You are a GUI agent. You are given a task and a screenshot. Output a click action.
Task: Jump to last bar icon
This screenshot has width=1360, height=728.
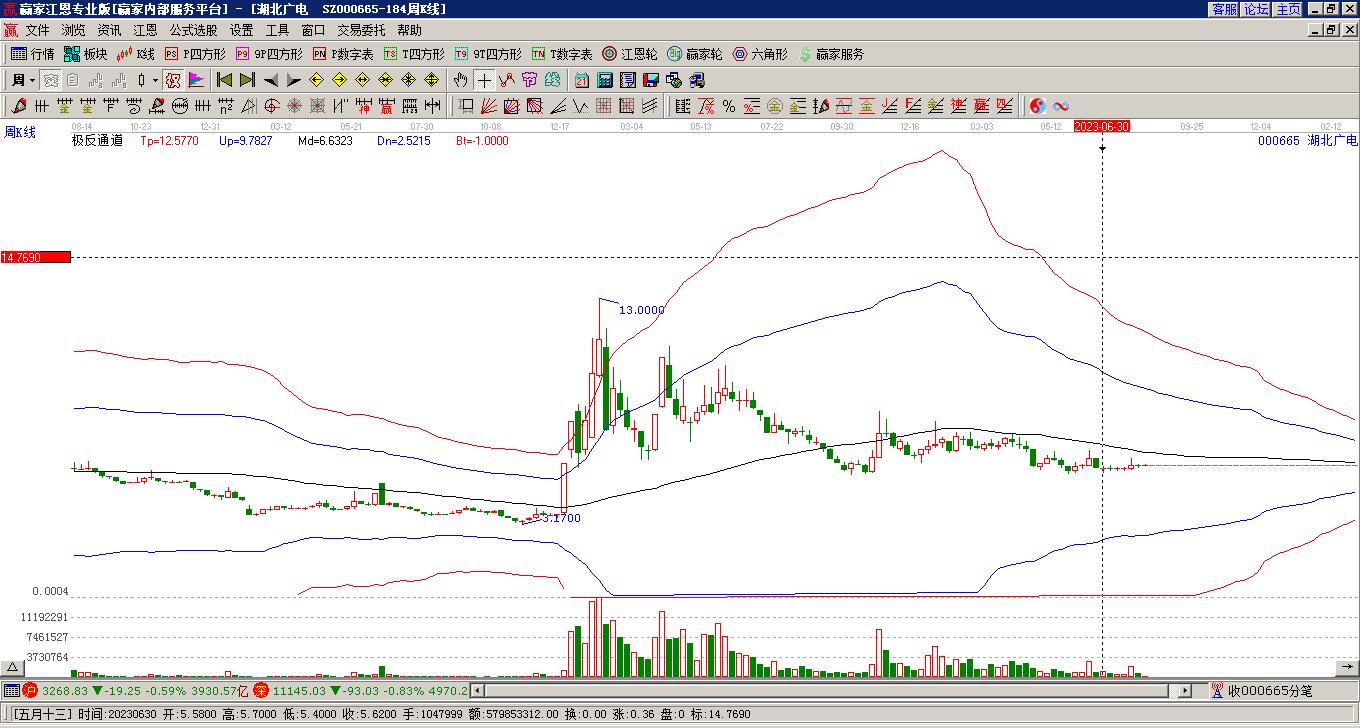(x=248, y=80)
